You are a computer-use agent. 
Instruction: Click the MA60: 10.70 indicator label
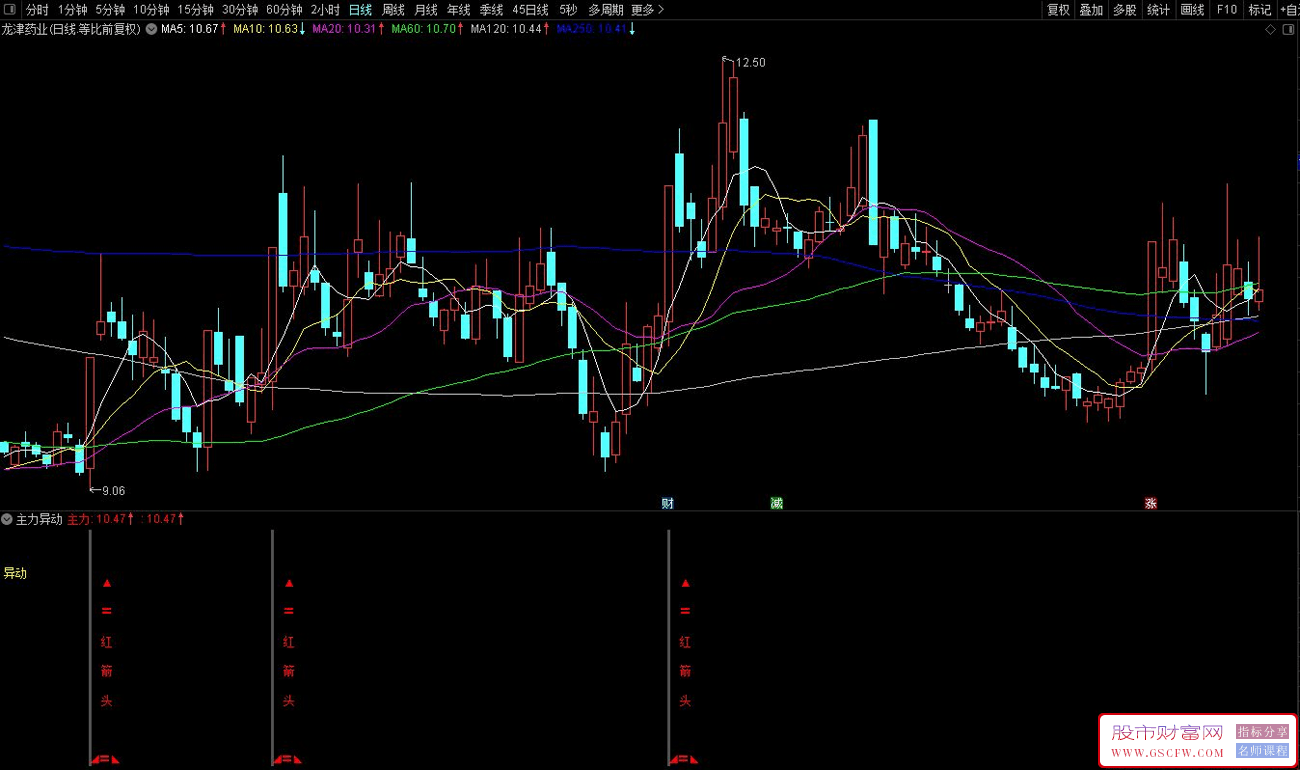click(x=425, y=29)
